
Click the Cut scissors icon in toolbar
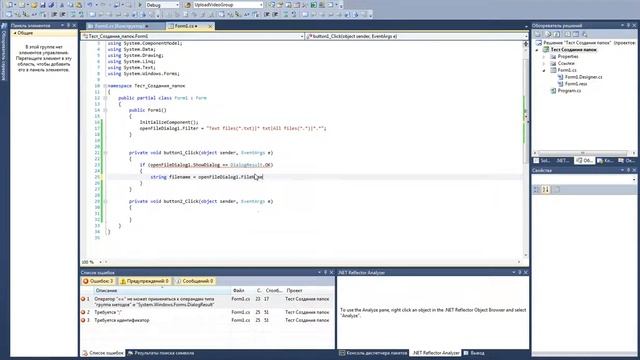[62, 5]
